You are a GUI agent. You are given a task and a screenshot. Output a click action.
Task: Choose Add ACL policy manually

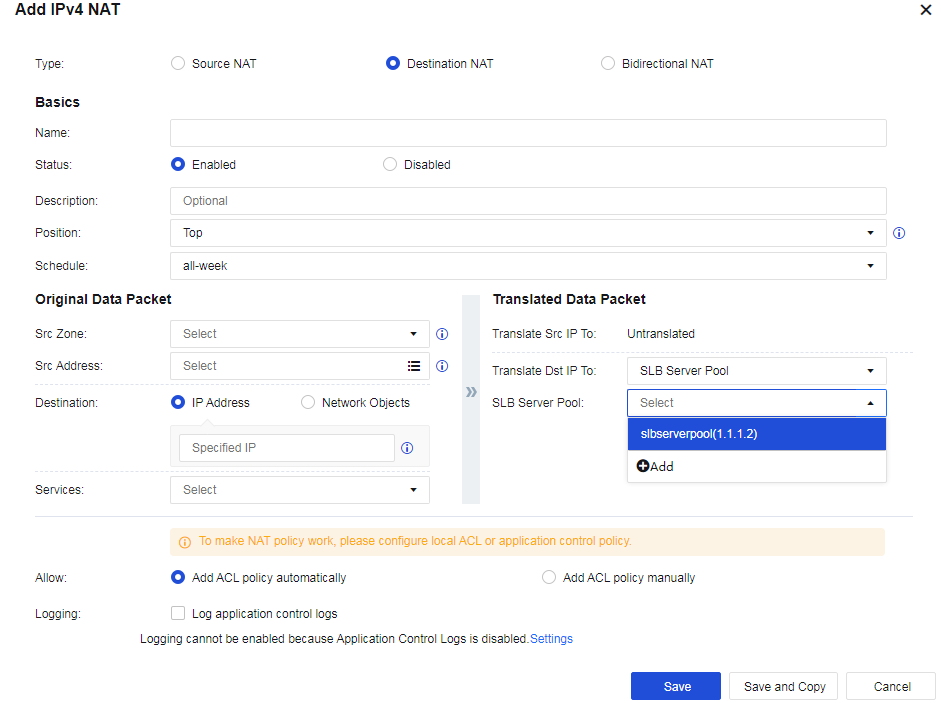549,578
